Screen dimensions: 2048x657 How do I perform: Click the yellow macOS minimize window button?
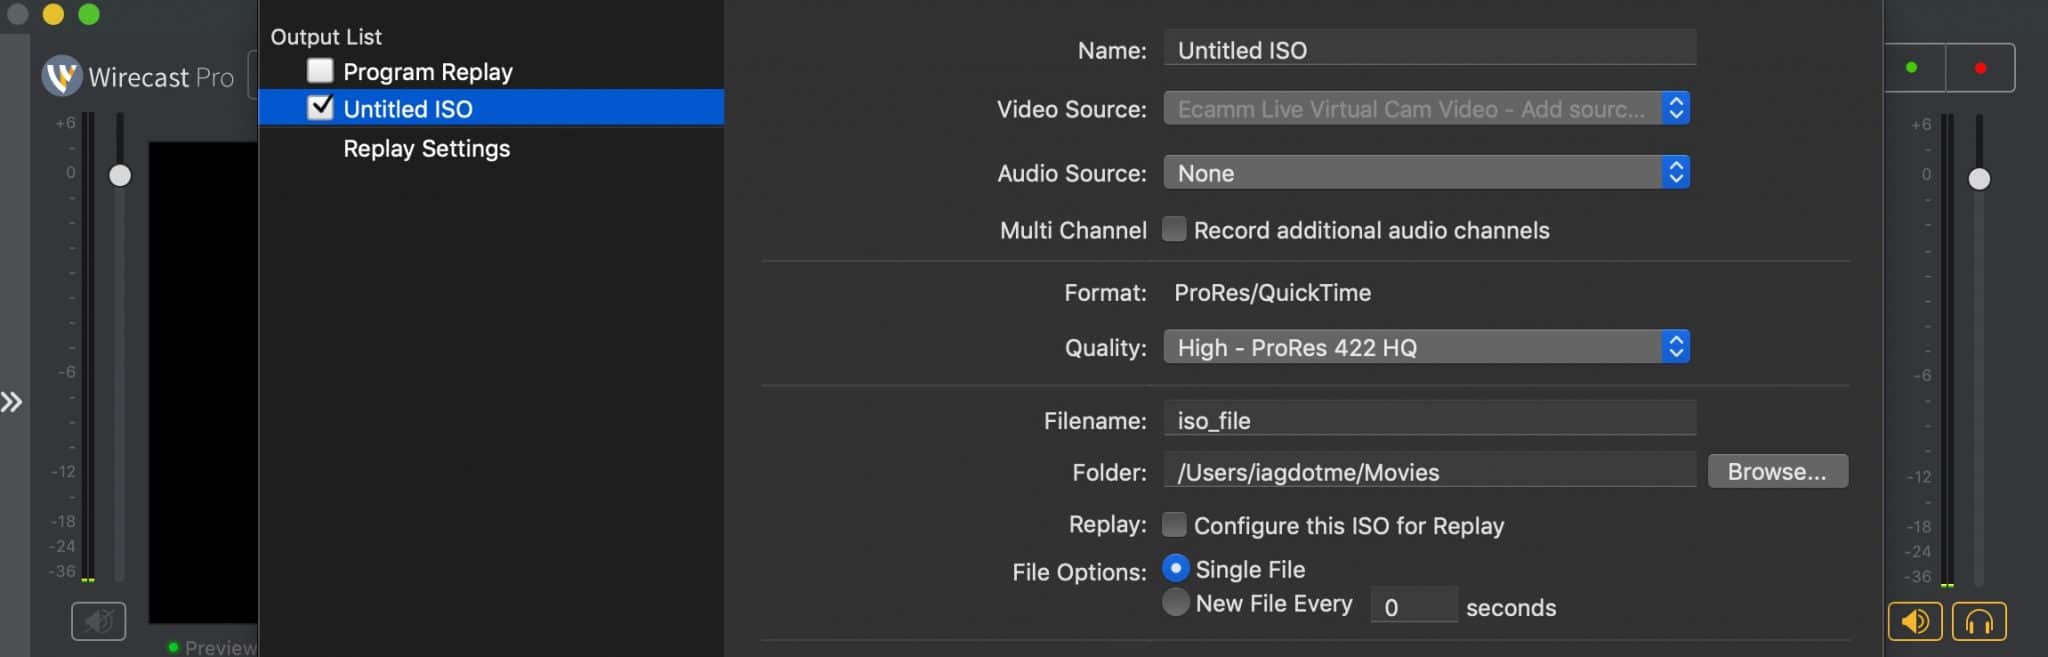(x=53, y=14)
